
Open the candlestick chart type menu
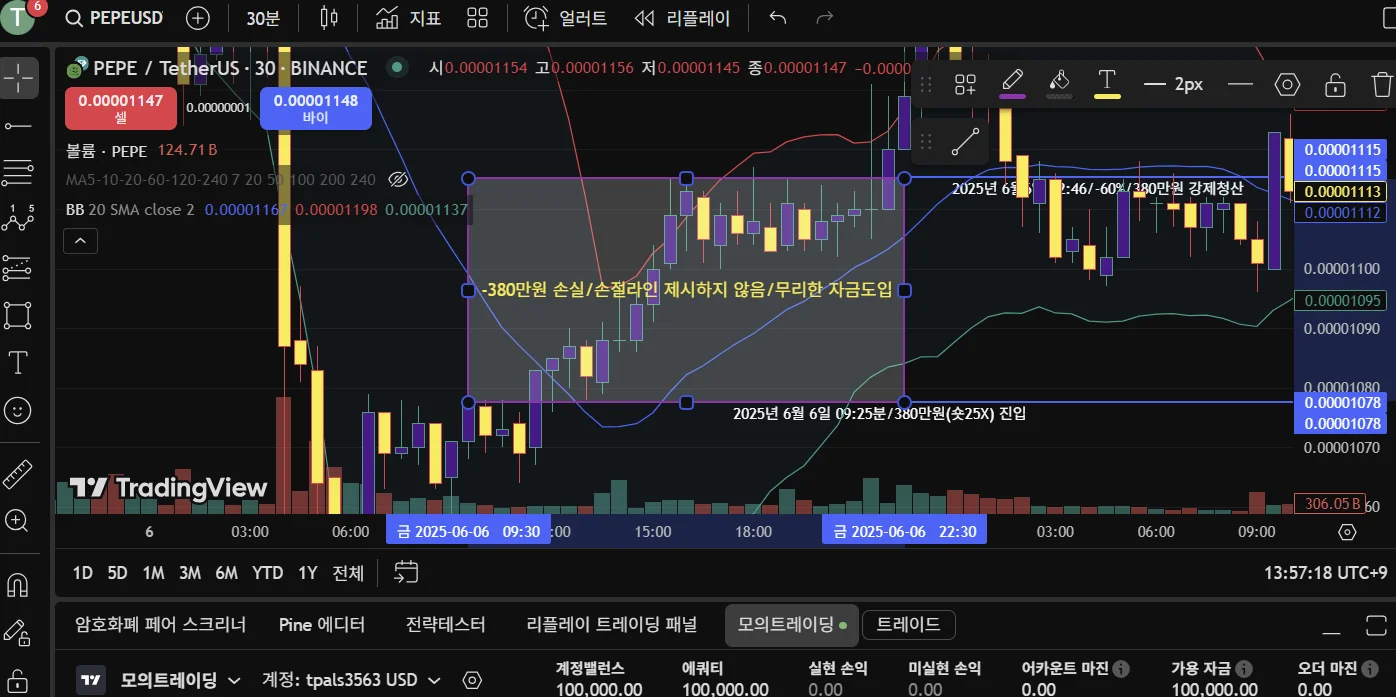pos(329,18)
